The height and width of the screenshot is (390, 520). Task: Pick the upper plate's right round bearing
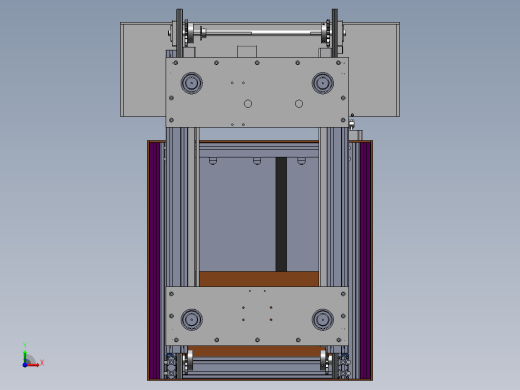point(323,83)
